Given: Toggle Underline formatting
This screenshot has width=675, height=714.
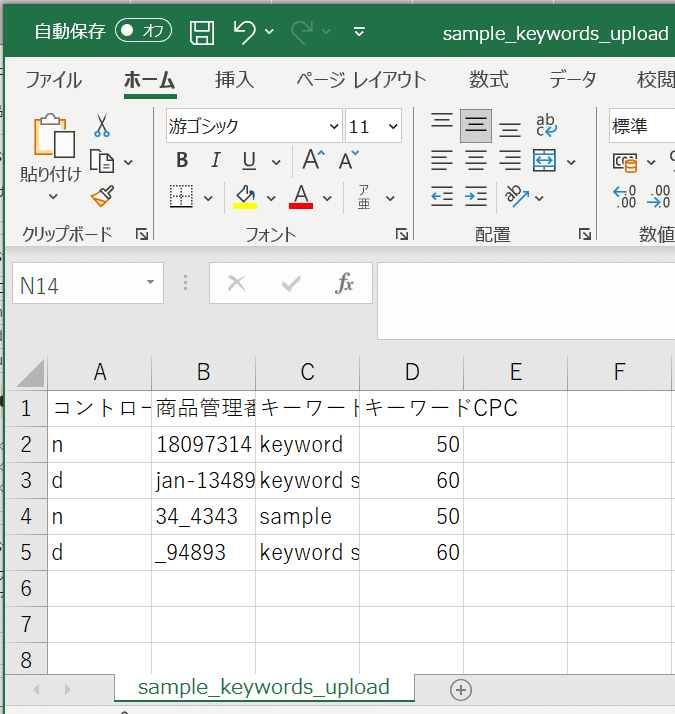Looking at the screenshot, I should 249,161.
